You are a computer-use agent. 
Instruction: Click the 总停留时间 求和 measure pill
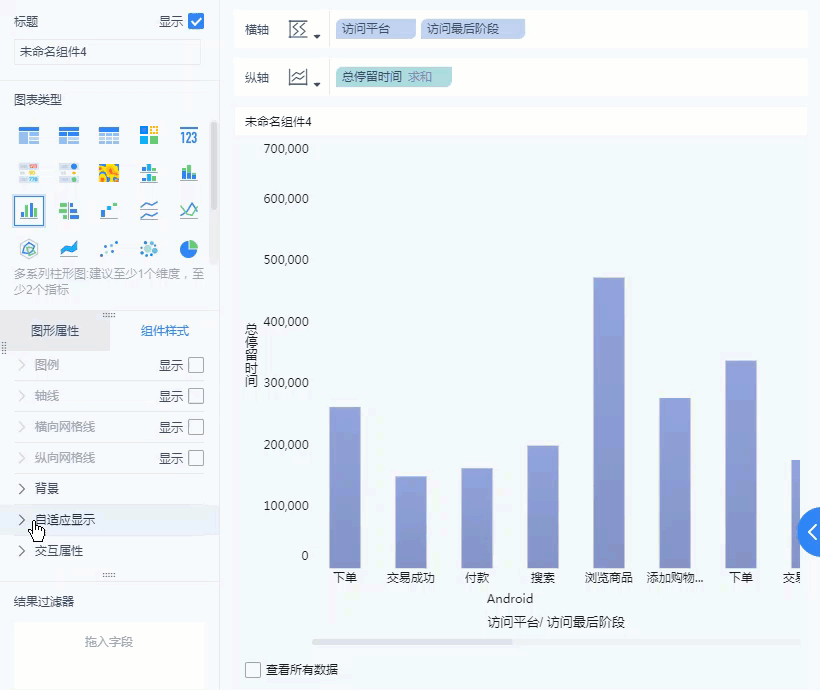(393, 77)
